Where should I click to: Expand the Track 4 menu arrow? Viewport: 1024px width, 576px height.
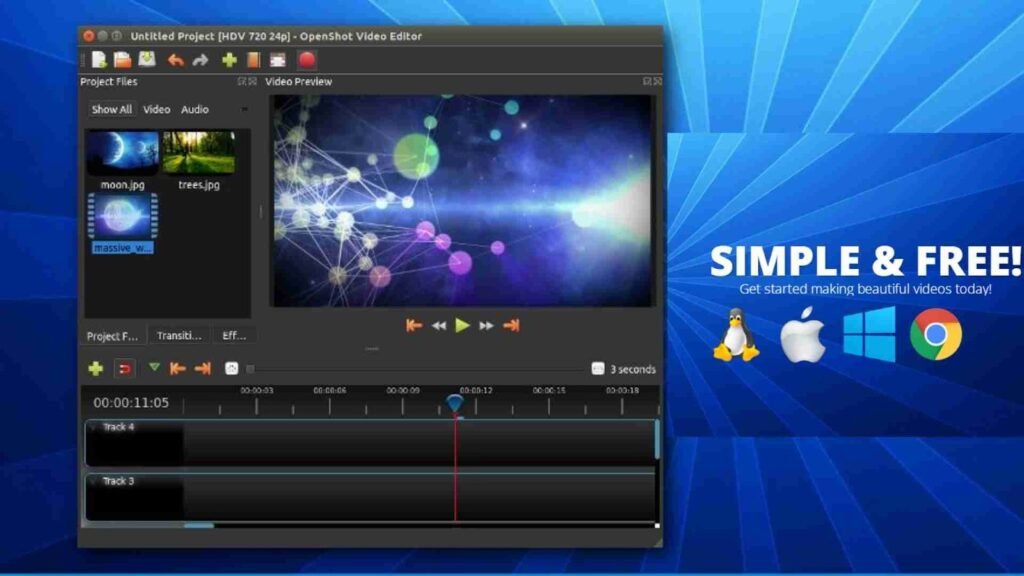tap(93, 428)
